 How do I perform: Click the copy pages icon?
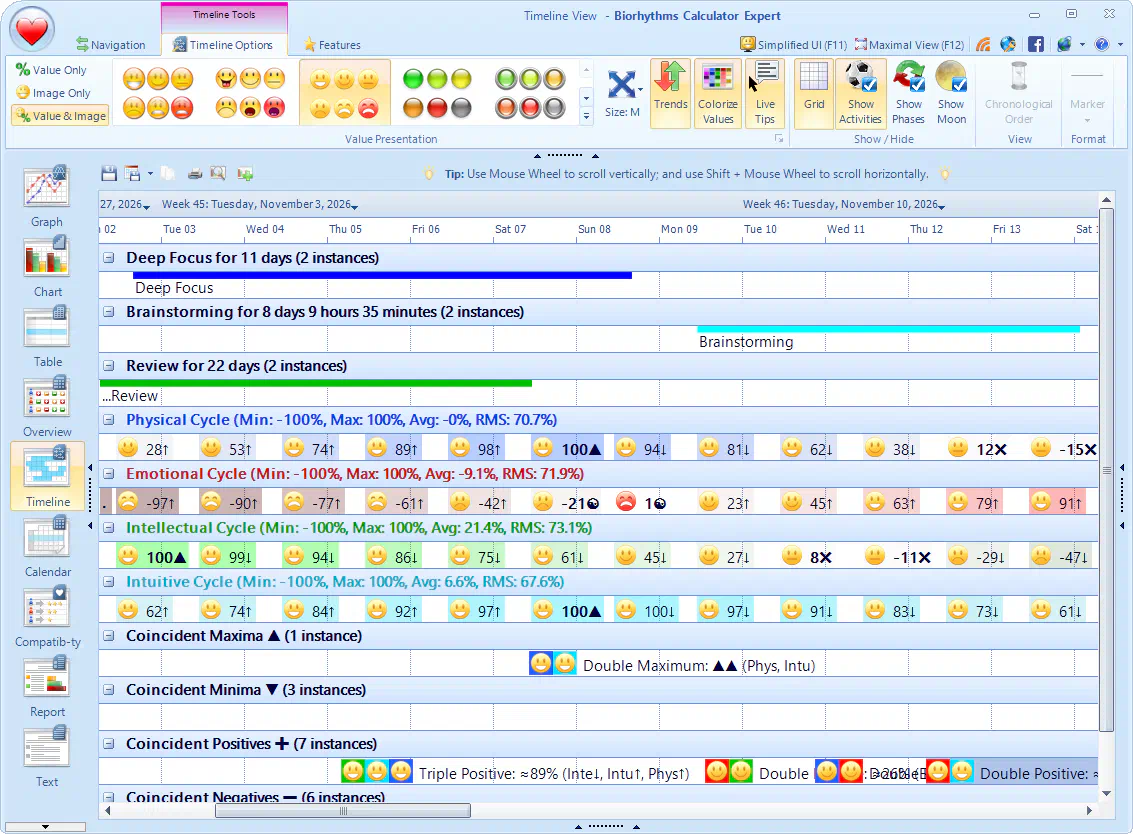pyautogui.click(x=168, y=173)
